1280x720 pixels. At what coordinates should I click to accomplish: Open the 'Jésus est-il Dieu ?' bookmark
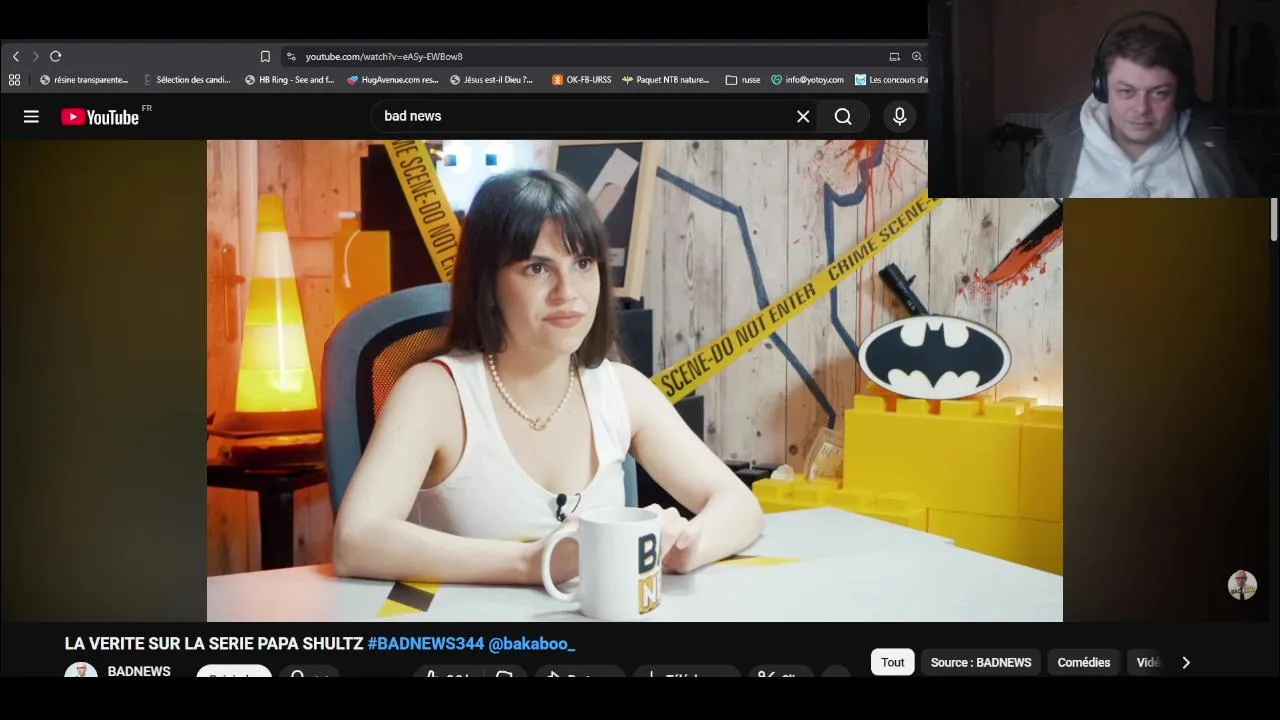point(492,80)
